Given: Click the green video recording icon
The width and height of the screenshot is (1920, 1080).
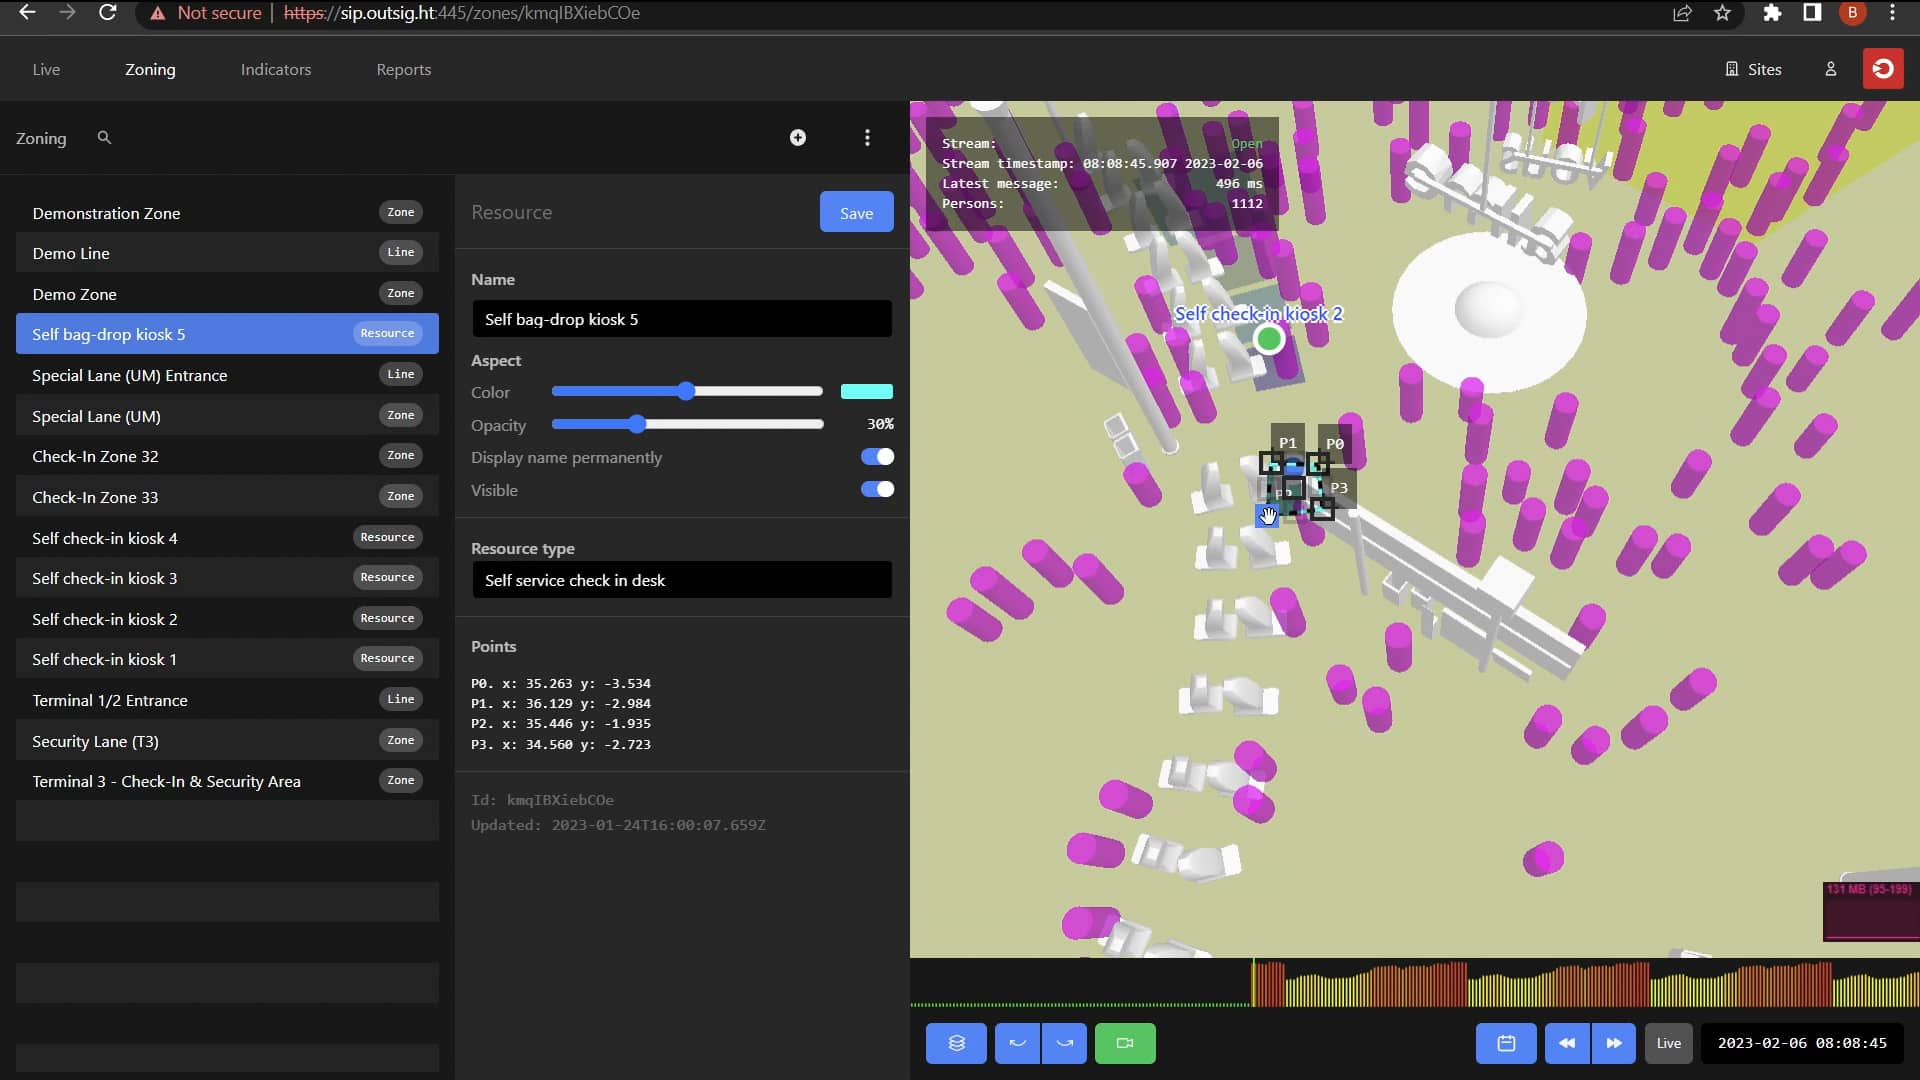Looking at the screenshot, I should click(1125, 1043).
